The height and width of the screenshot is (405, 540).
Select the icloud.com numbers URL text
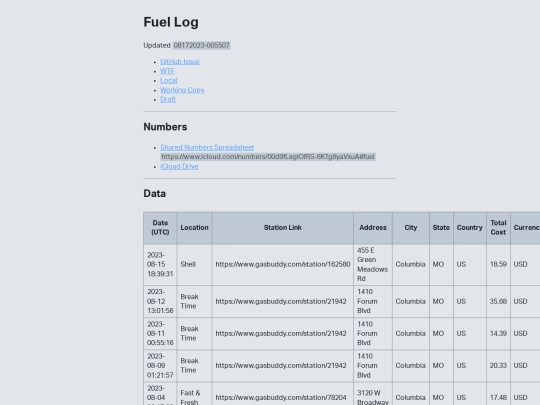pyautogui.click(x=268, y=157)
